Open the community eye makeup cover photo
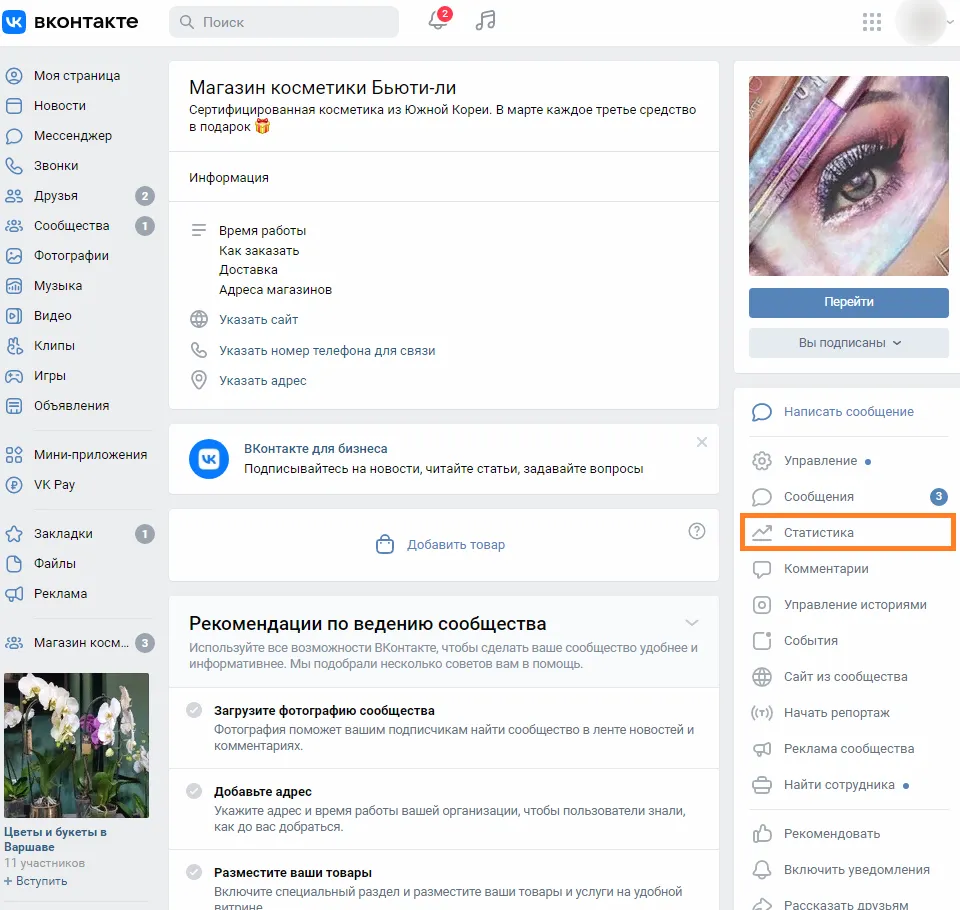The image size is (960, 910). pos(849,176)
